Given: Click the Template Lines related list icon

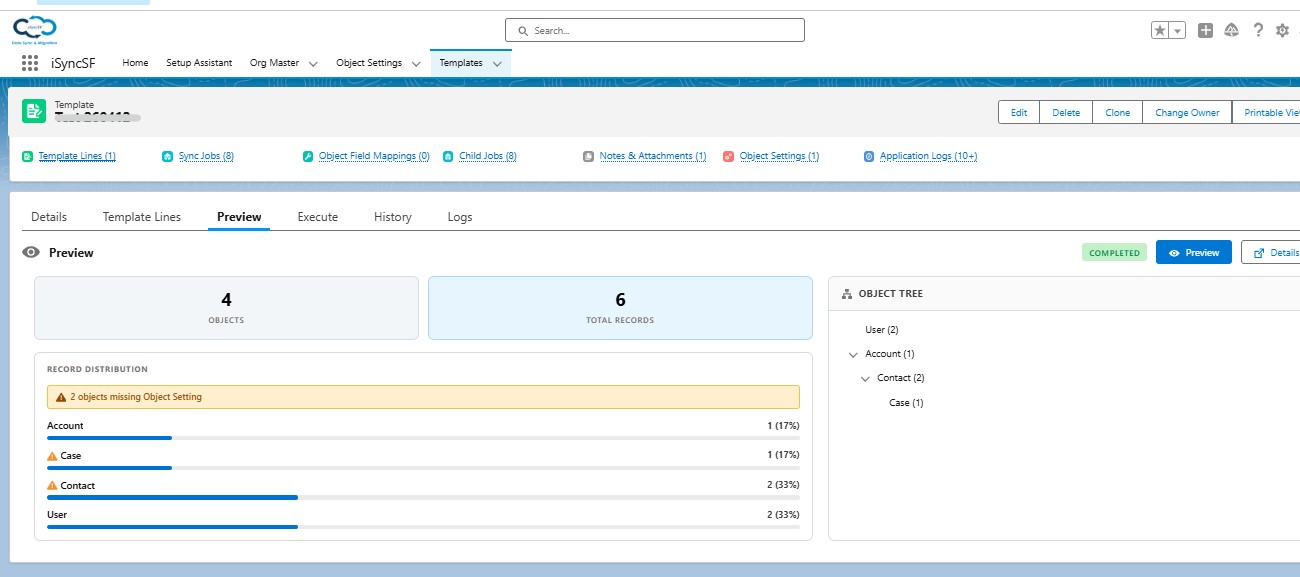Looking at the screenshot, I should 28,156.
